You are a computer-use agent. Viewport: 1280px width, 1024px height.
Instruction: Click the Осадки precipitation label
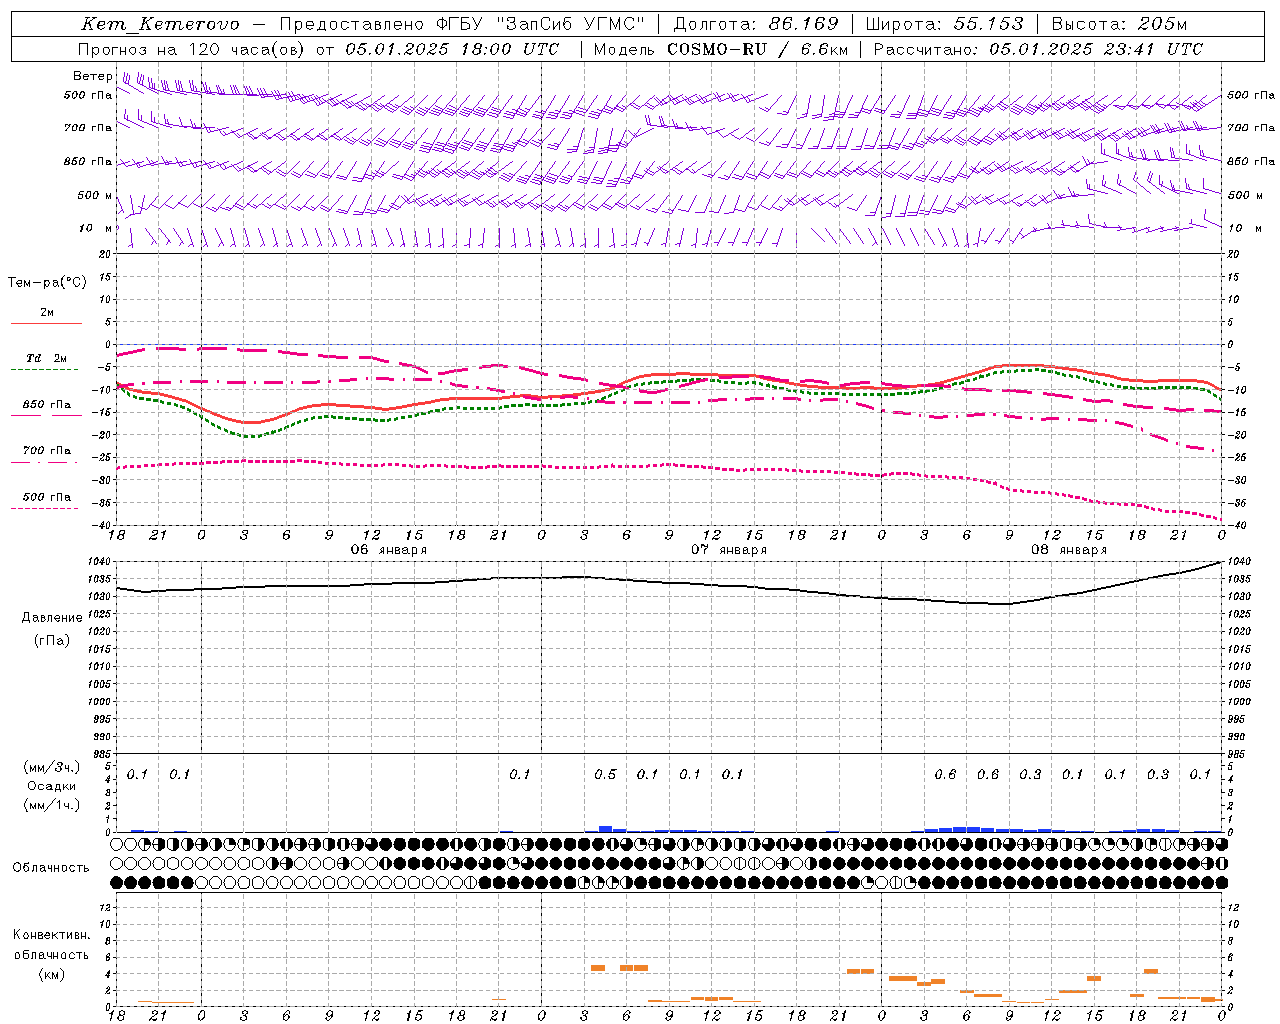[x=52, y=786]
